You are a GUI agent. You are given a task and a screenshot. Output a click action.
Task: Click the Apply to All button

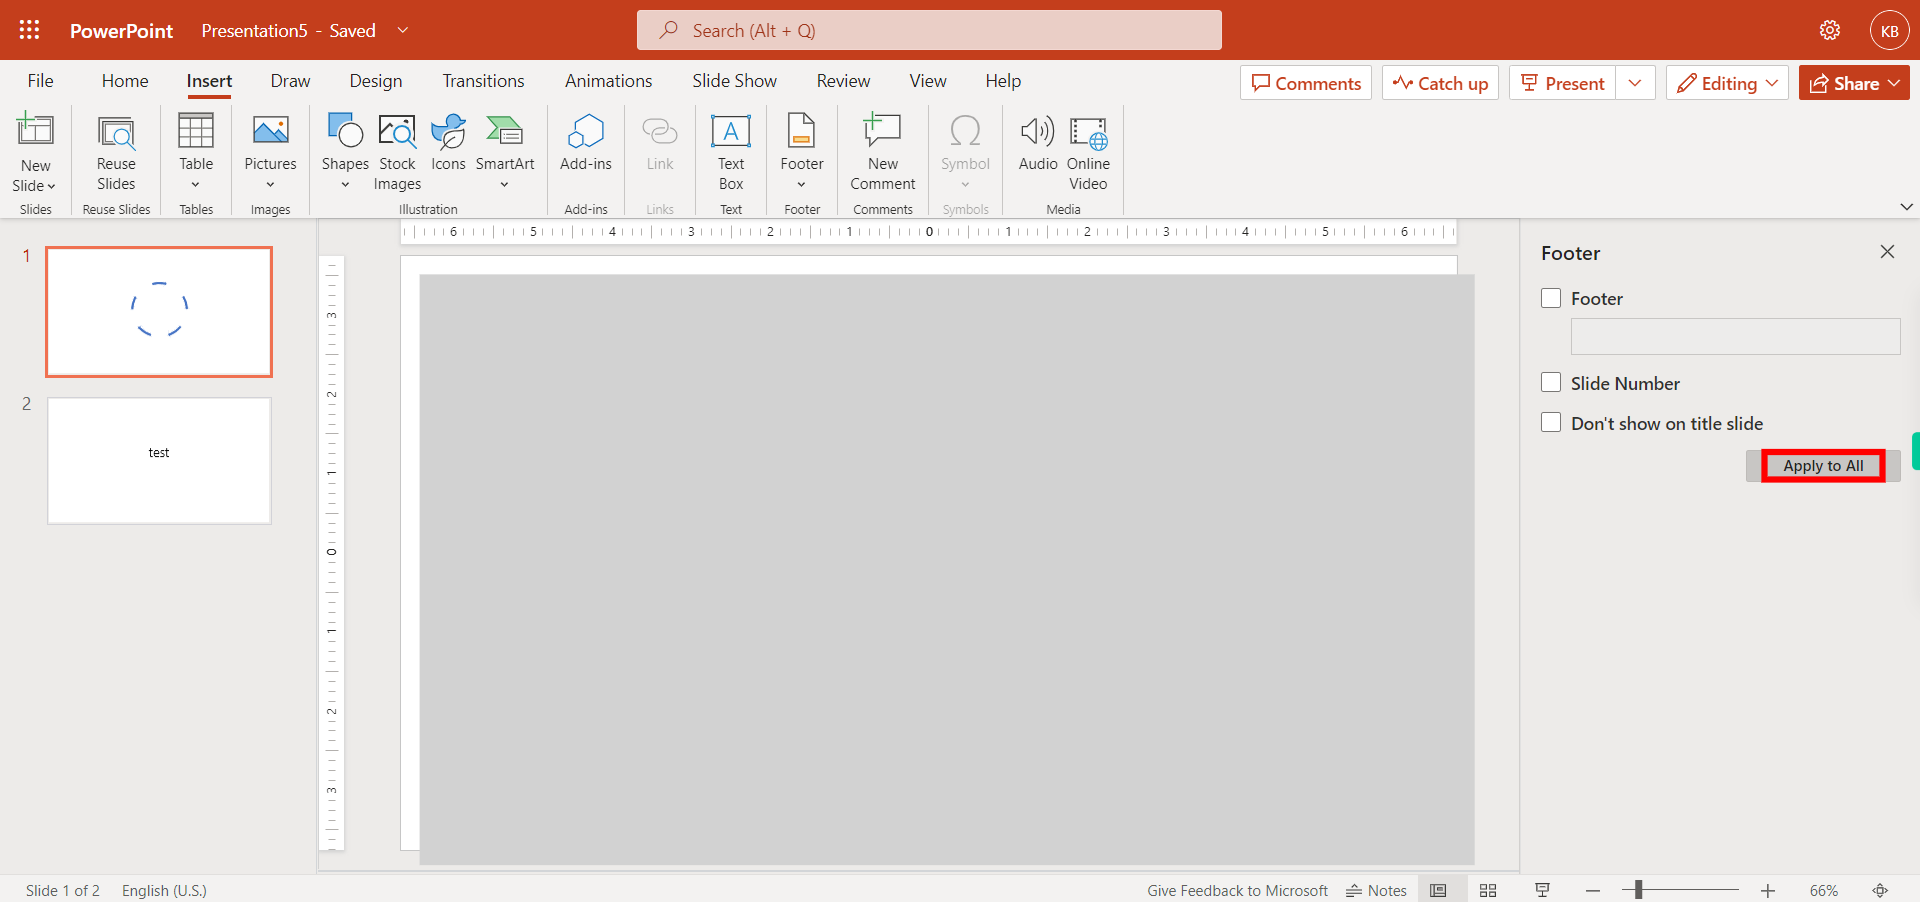point(1823,466)
